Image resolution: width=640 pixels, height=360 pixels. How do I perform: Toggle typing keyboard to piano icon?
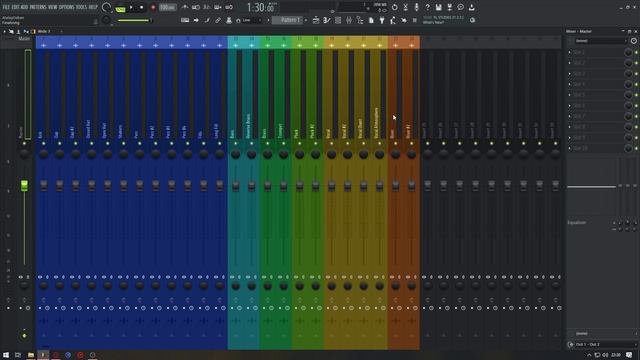[185, 20]
